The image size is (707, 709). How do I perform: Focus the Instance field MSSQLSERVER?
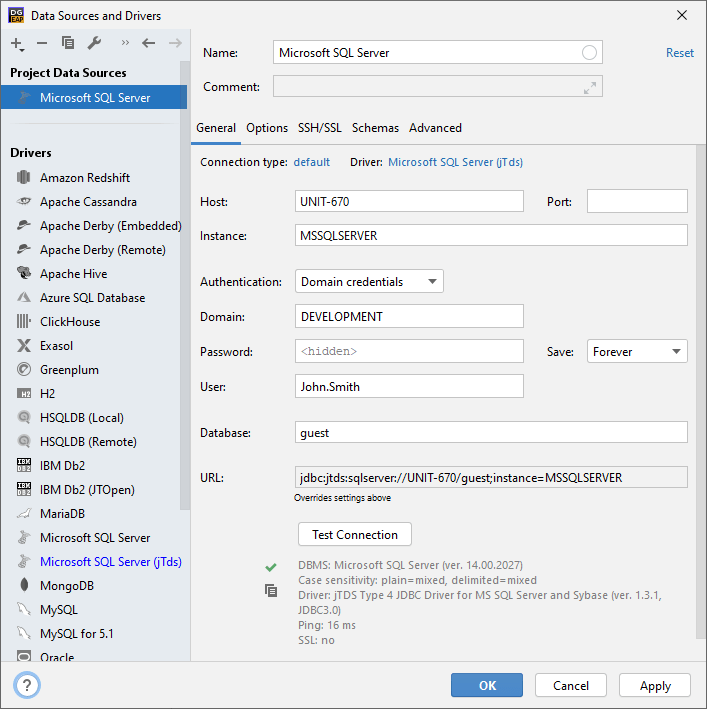point(491,236)
